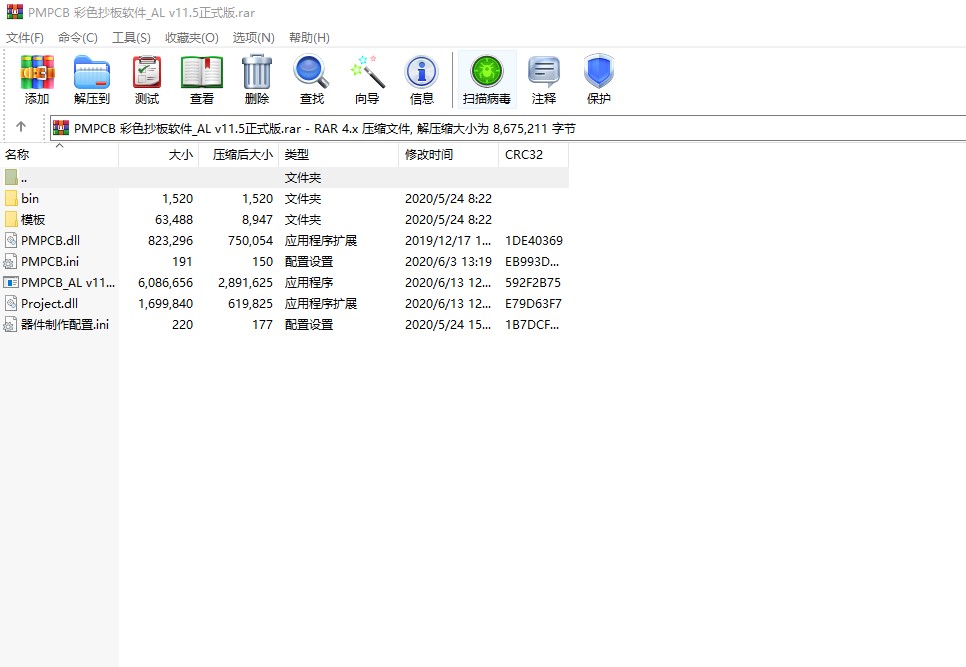Click the archive icon in address bar

coord(61,128)
